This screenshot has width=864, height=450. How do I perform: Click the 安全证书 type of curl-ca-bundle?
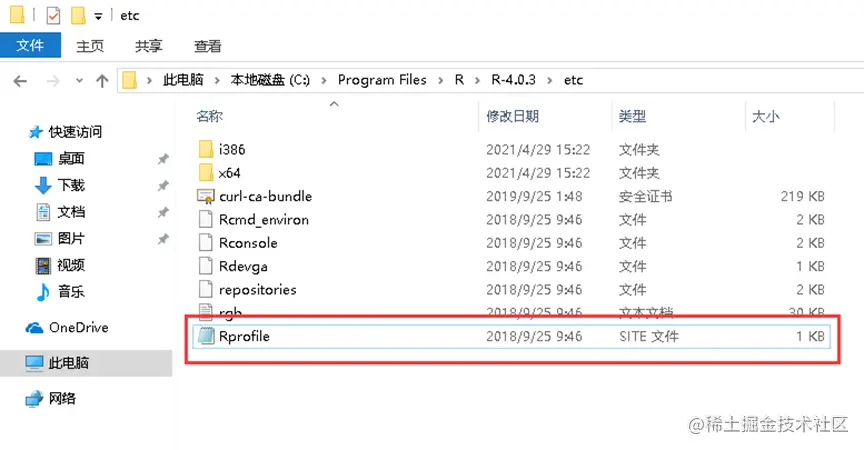645,196
